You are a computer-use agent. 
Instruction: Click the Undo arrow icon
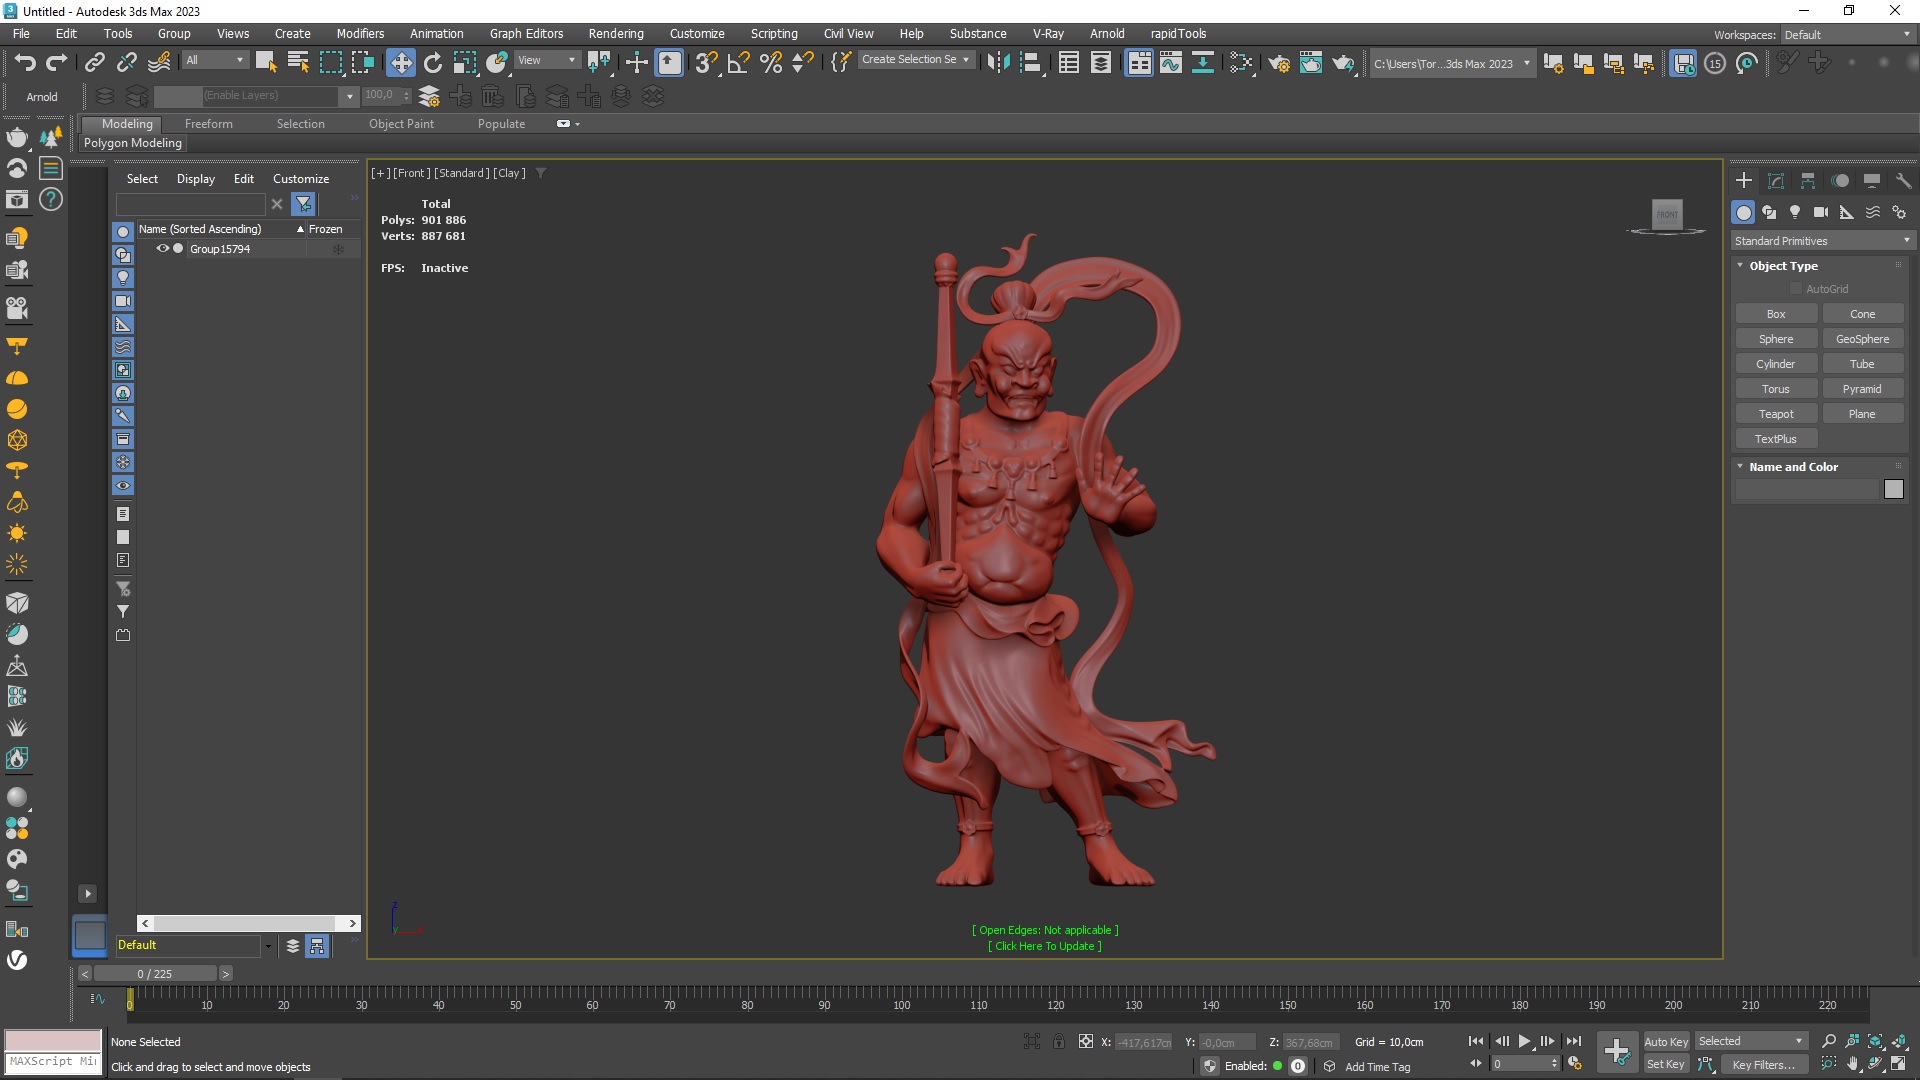point(25,62)
